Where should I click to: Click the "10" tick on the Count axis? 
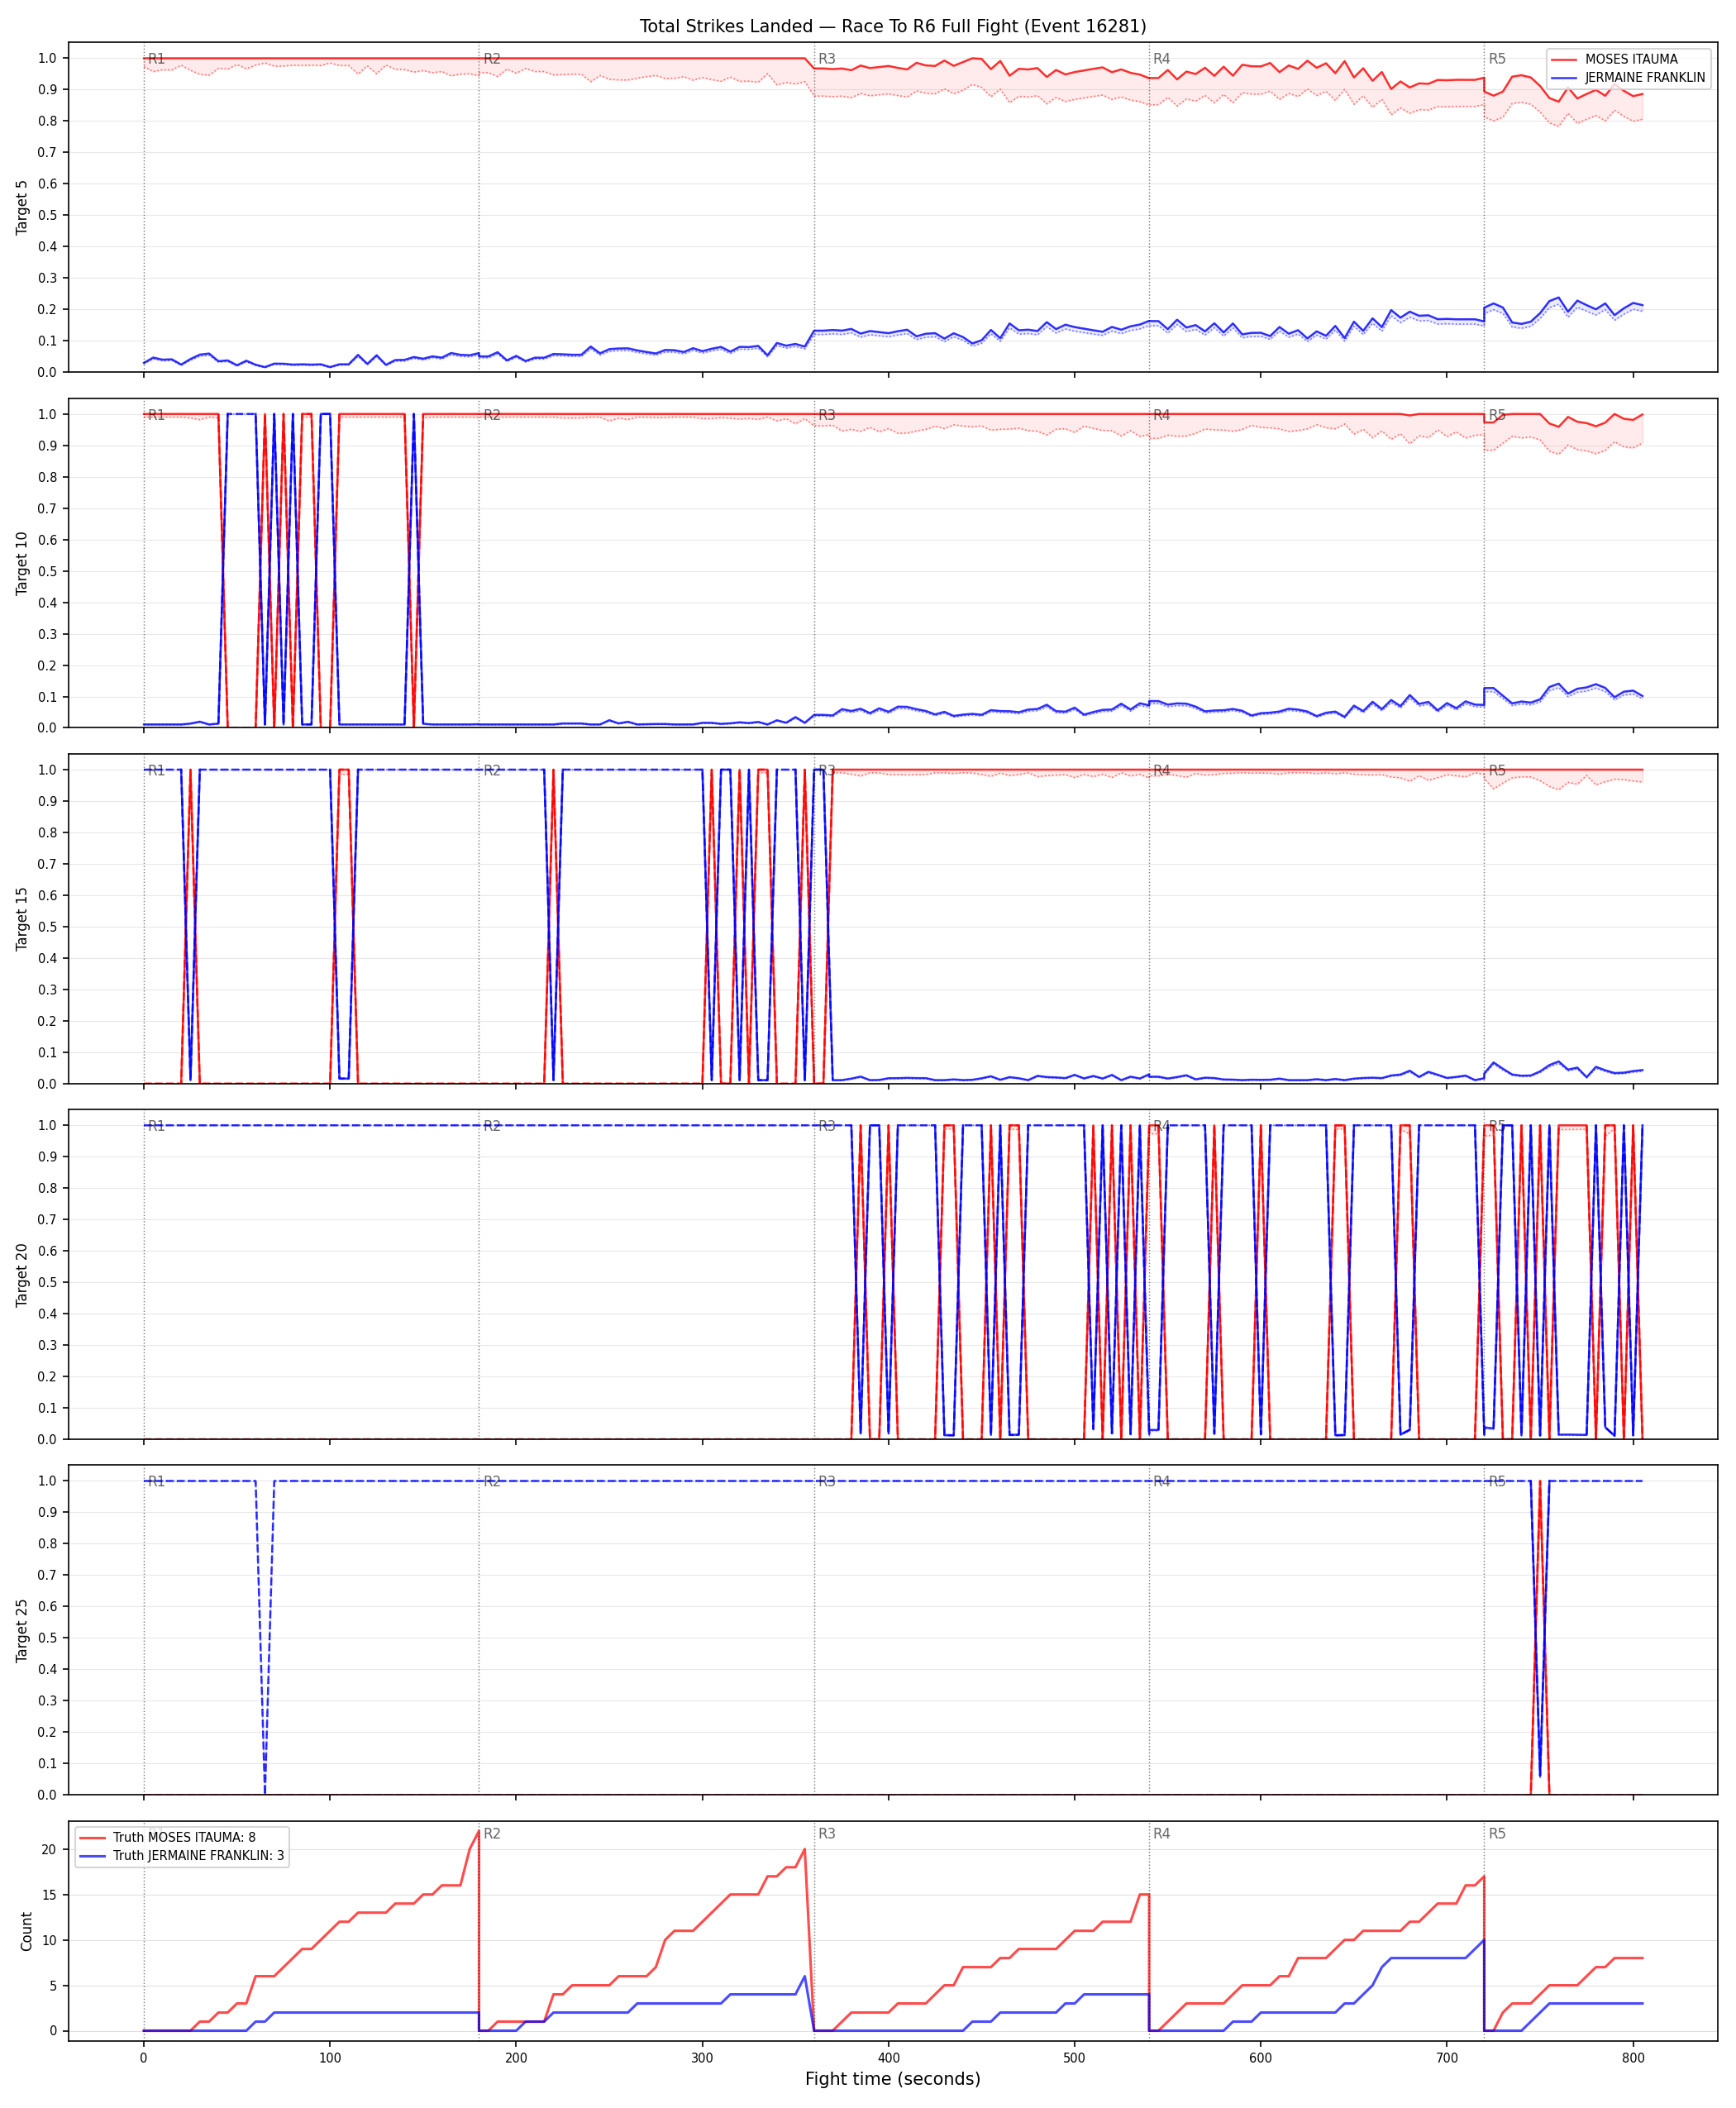[49, 1941]
